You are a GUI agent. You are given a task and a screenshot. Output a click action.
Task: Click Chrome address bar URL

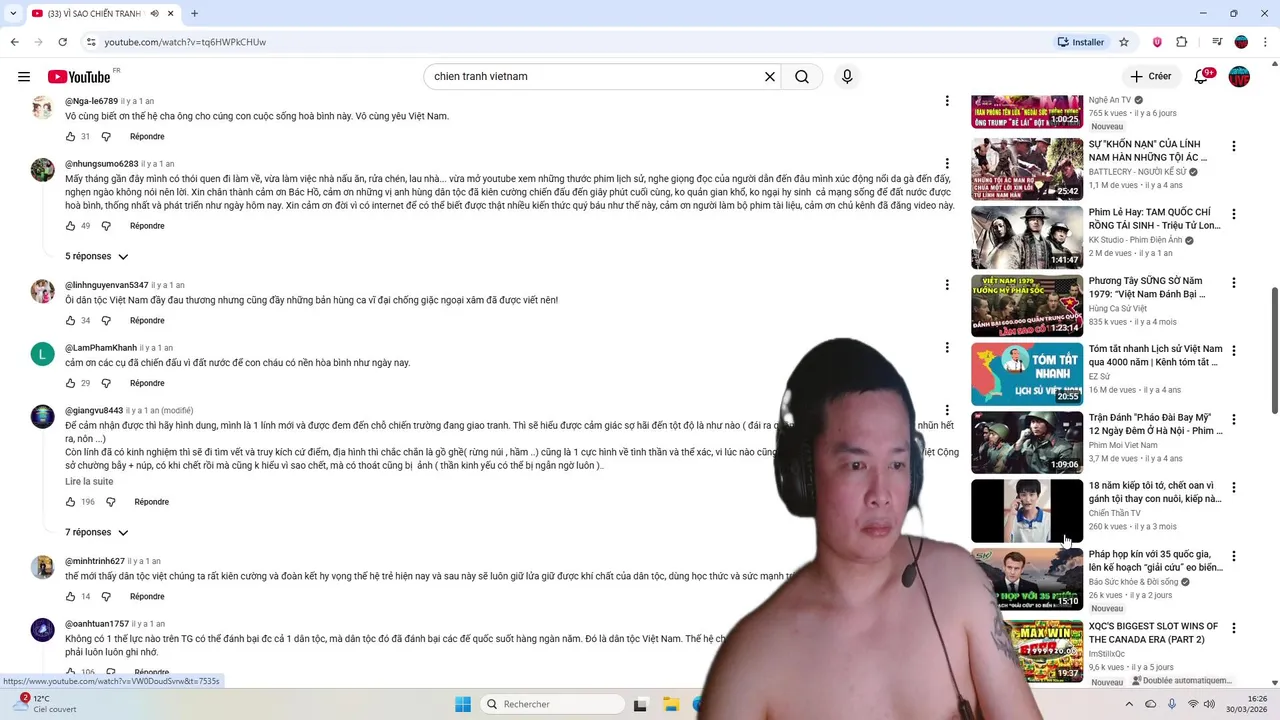[x=185, y=42]
